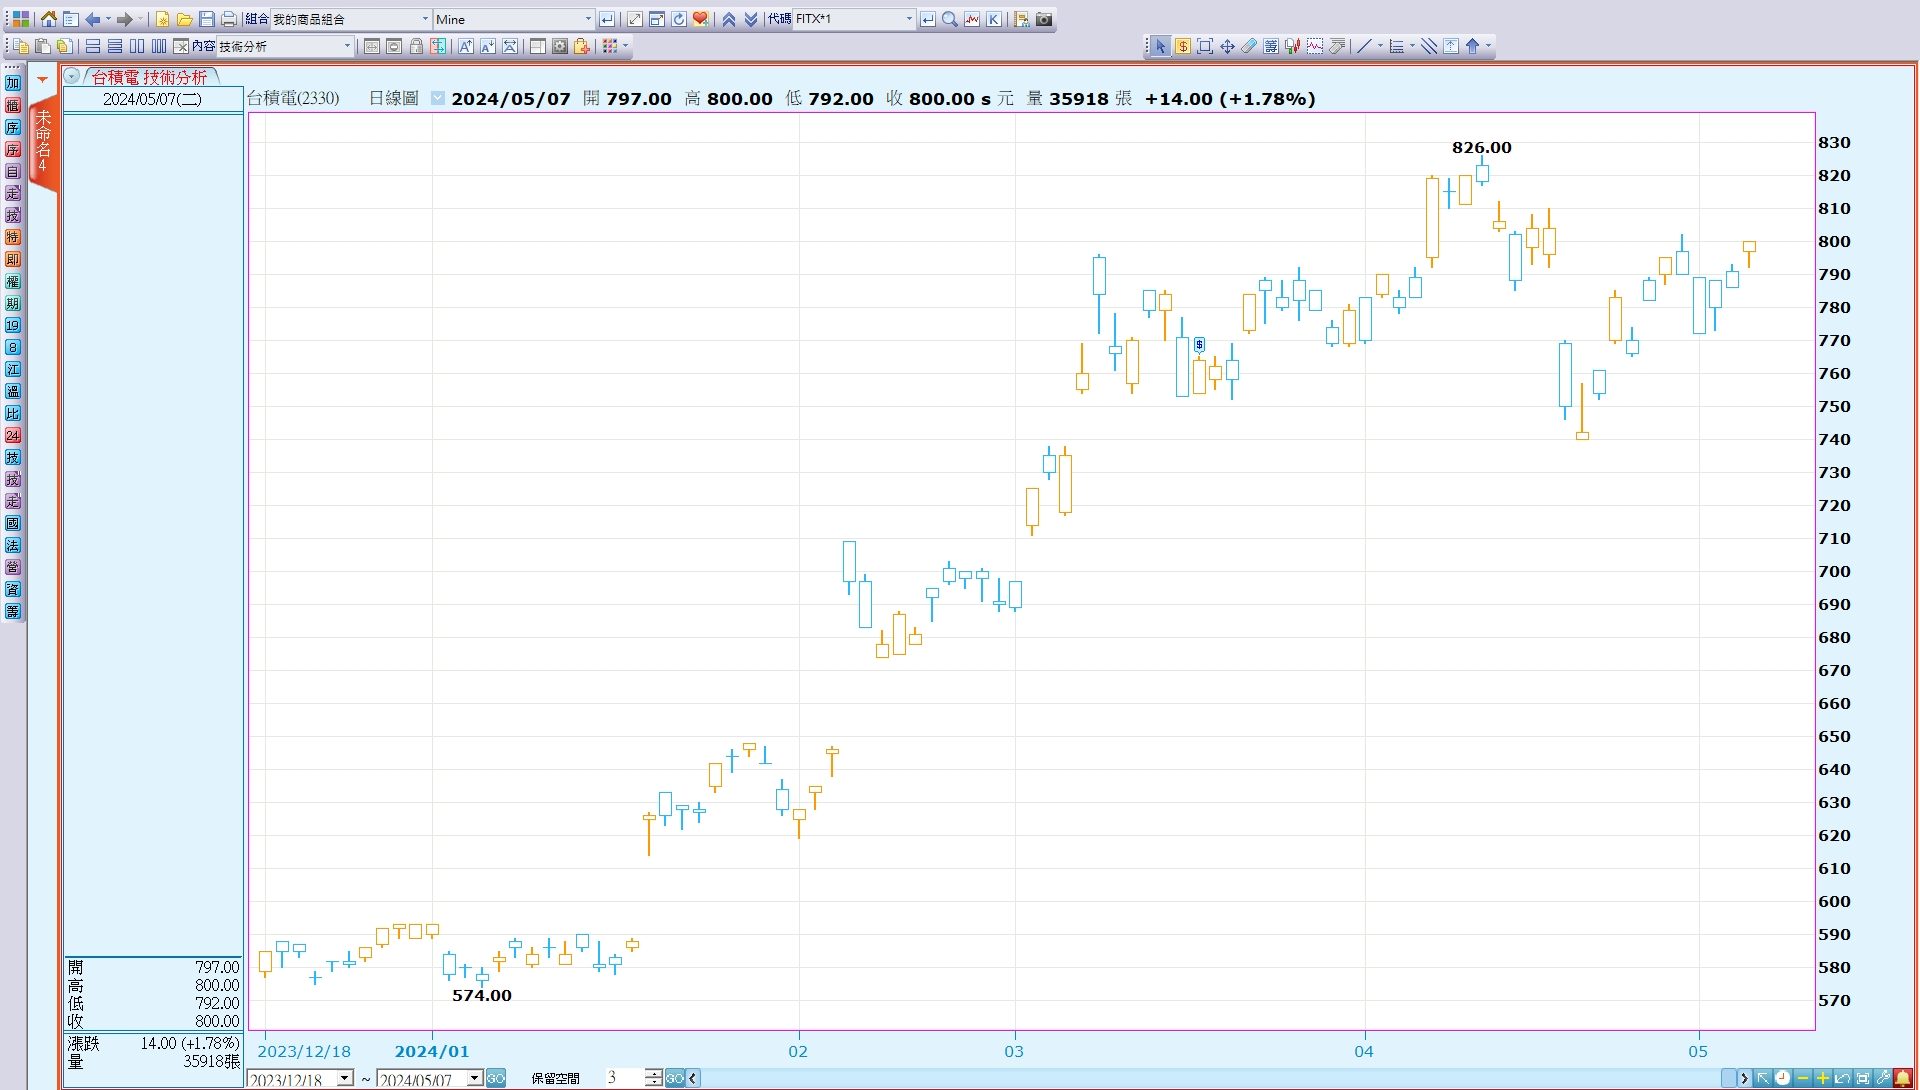Save with the floppy disk icon
Screen dimensions: 1920x1090
click(206, 19)
